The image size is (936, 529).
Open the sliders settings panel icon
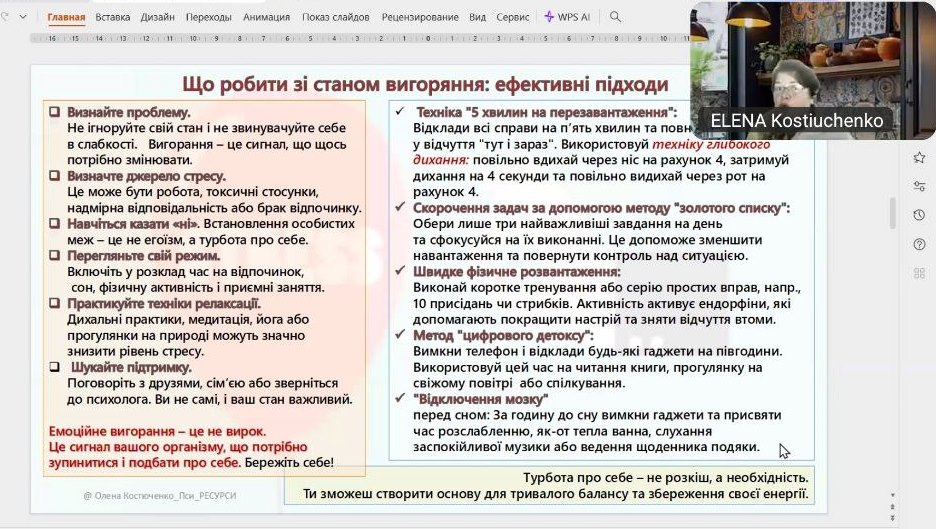tap(919, 186)
